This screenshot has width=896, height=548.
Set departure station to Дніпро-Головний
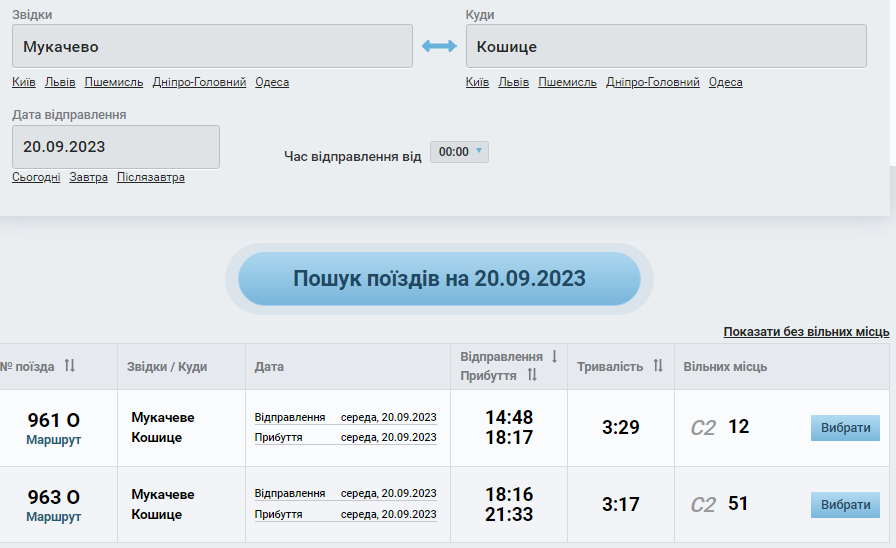pos(199,82)
